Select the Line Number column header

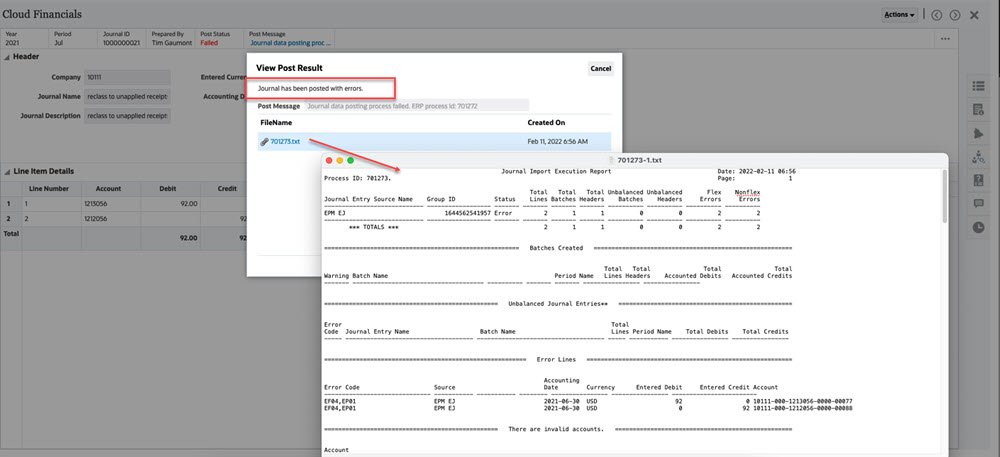tap(49, 189)
